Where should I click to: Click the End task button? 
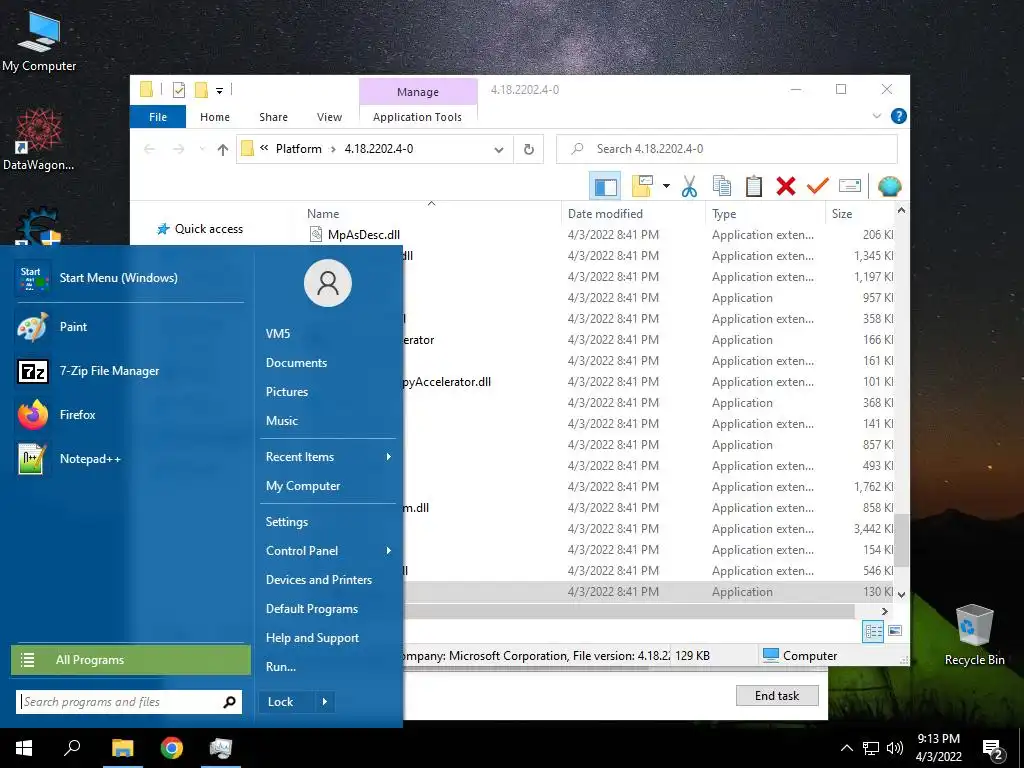pos(777,696)
